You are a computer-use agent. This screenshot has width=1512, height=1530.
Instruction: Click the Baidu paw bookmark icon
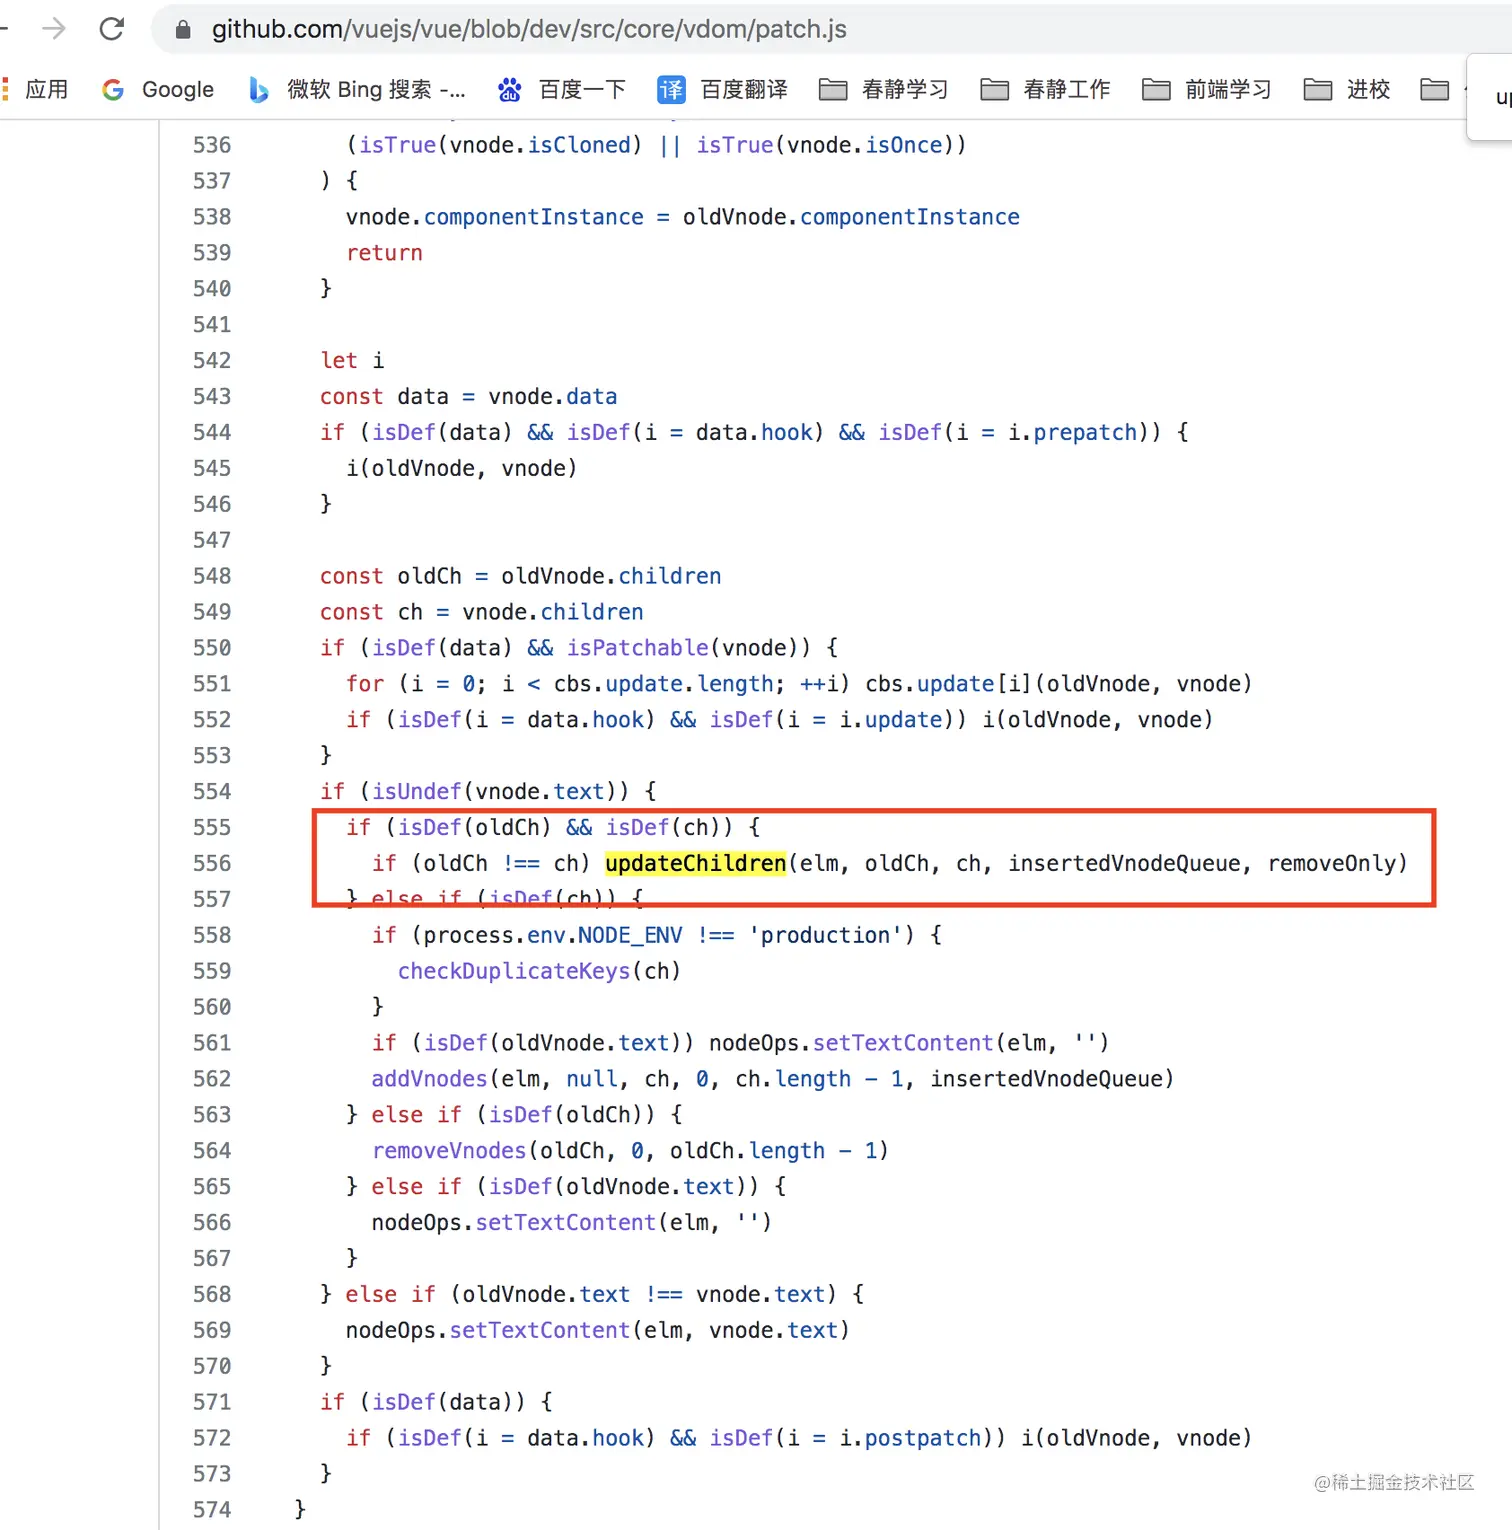pyautogui.click(x=509, y=90)
